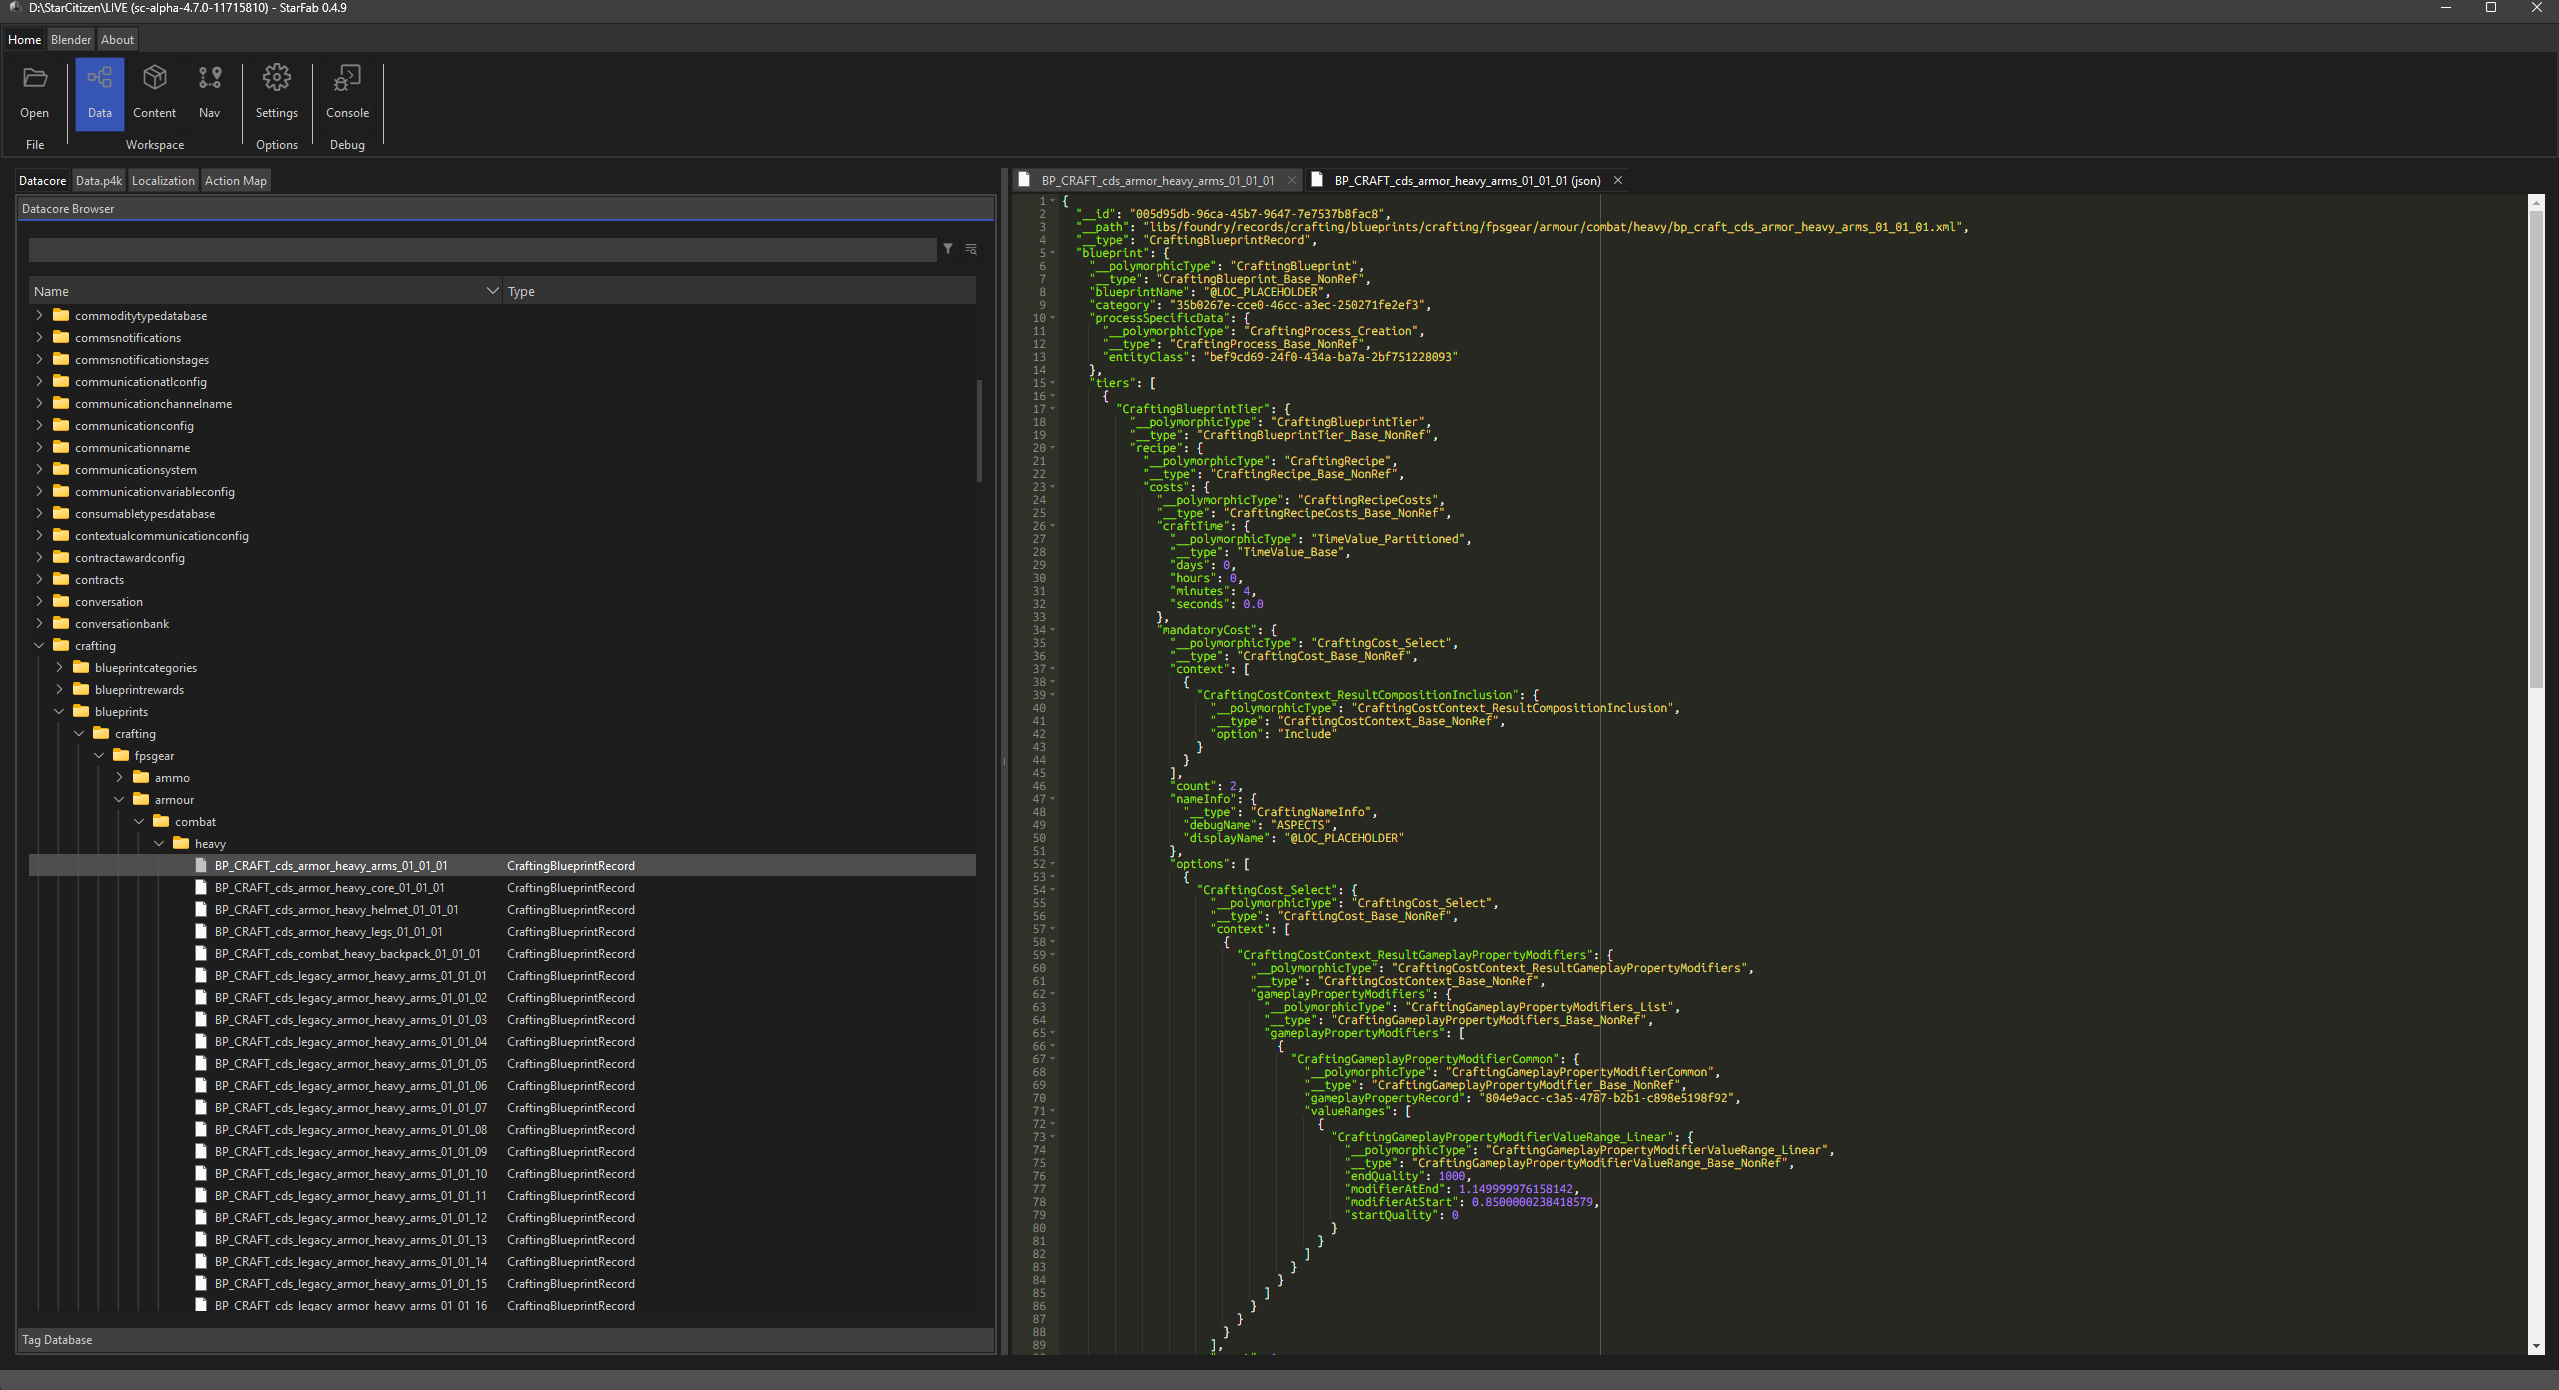Screen dimensions: 2559x1390
Task: Close the BP_CRAFT_cds_armor_heavy_arms_01_01_01 (json) tab
Action: [x=1618, y=181]
